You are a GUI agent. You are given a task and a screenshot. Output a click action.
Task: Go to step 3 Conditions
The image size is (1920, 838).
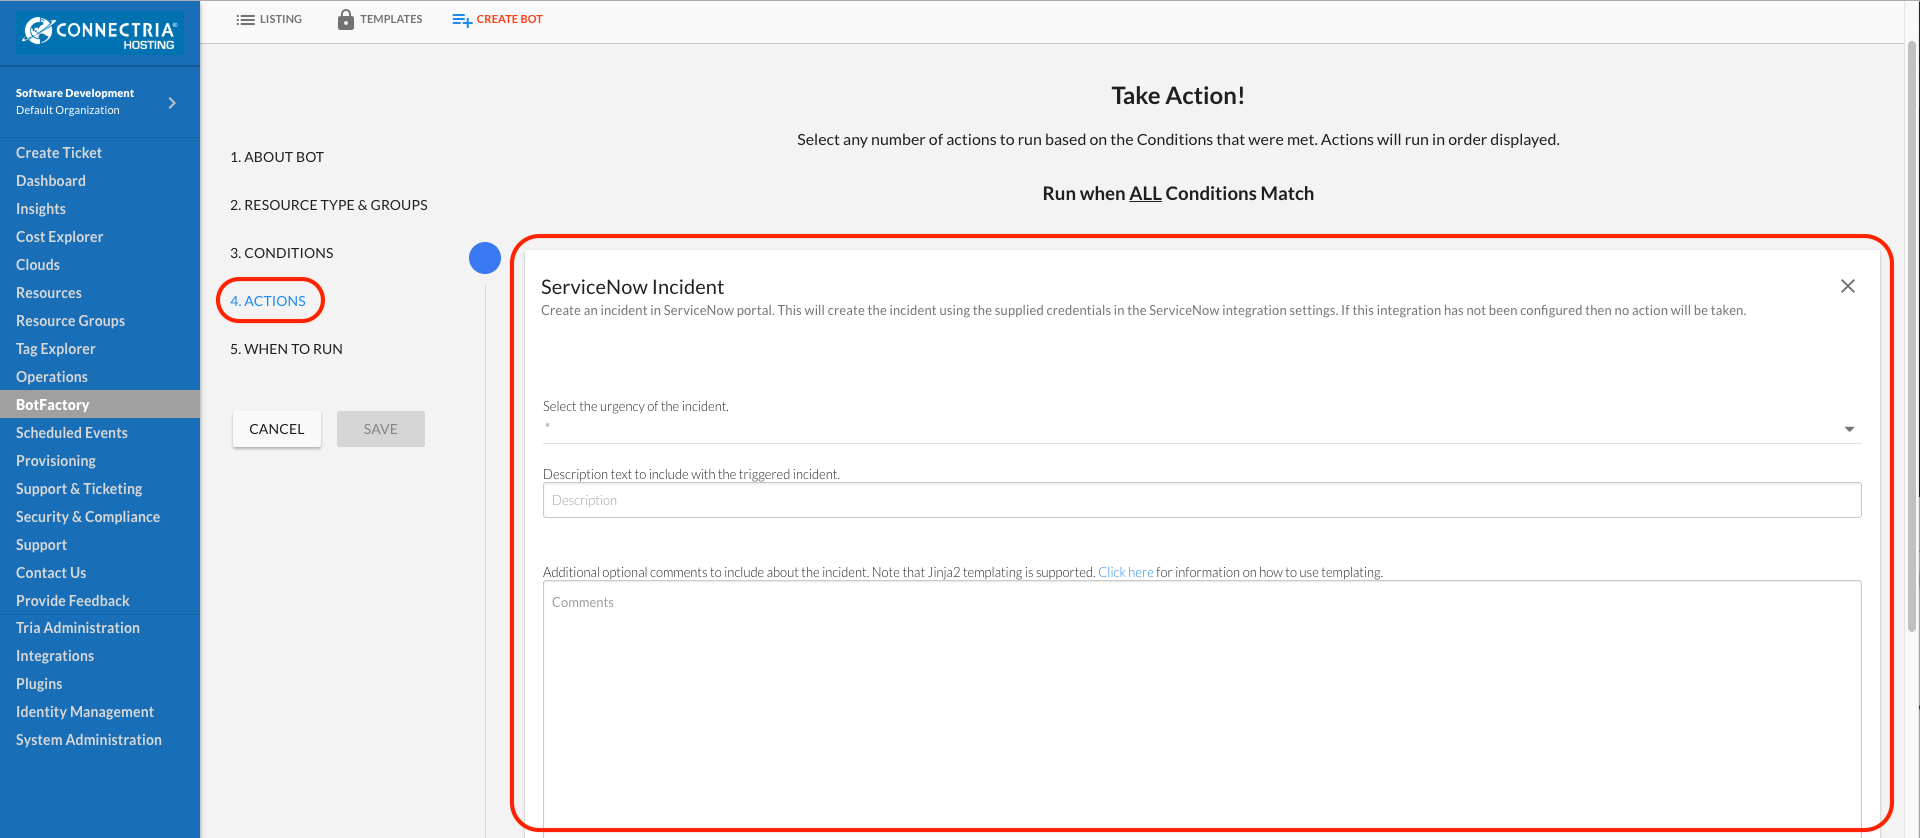(x=282, y=253)
